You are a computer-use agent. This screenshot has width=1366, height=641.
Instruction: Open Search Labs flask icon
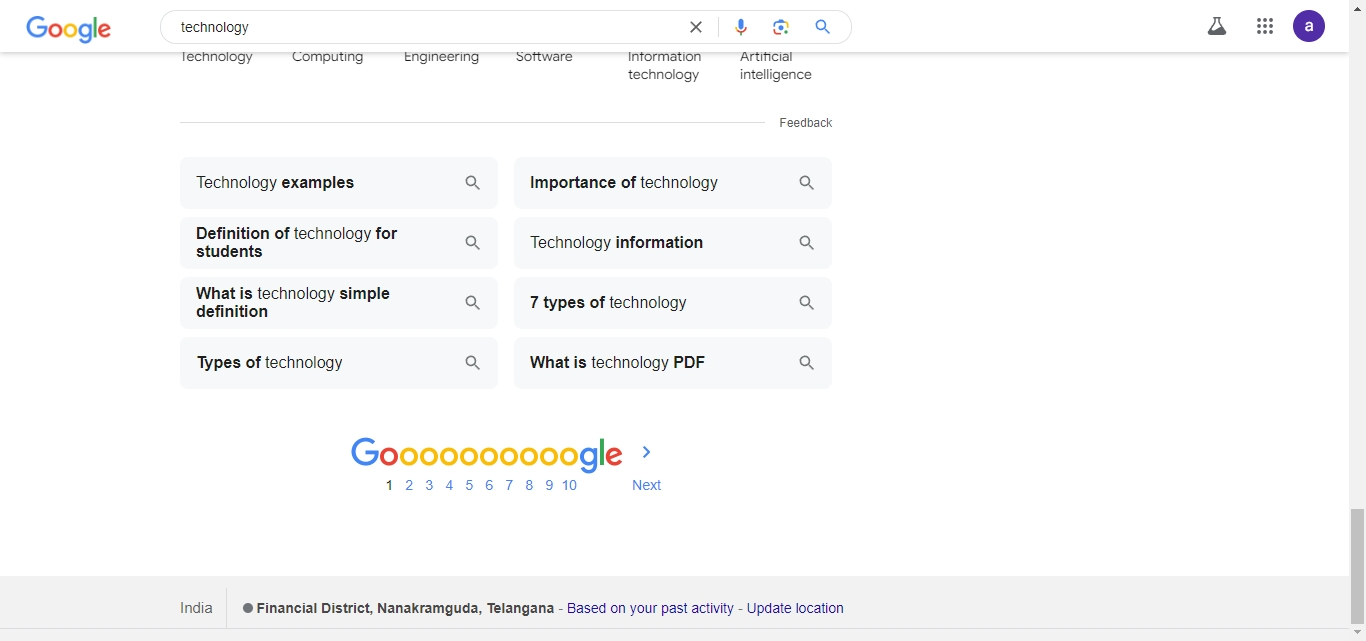[1217, 27]
